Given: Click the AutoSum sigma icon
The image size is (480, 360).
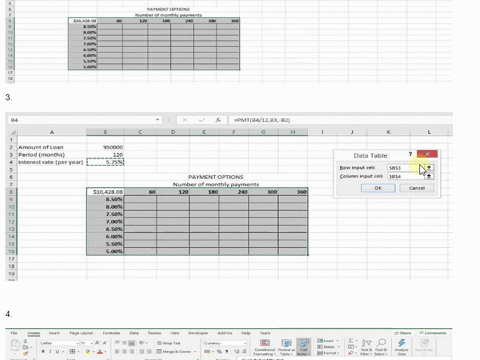Looking at the screenshot, I should click(x=351, y=341).
